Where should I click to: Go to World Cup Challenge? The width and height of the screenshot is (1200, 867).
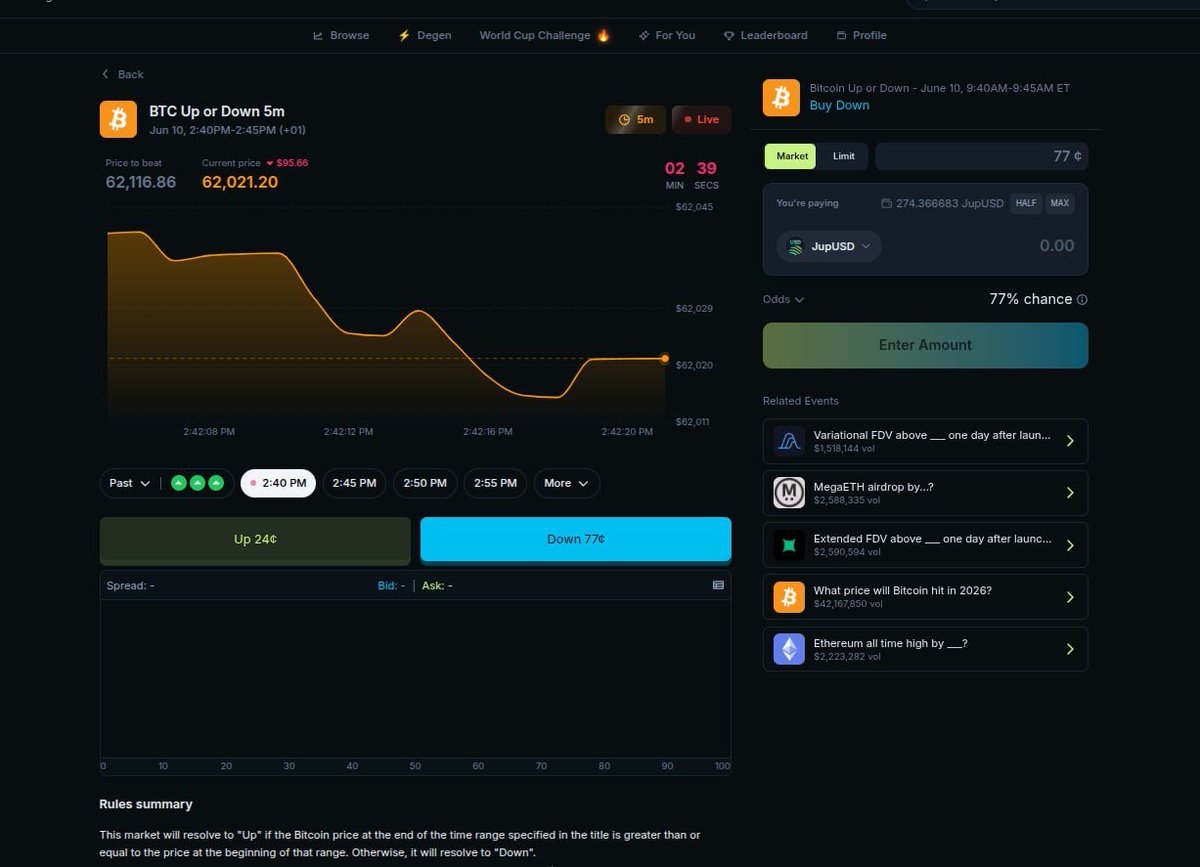(544, 35)
